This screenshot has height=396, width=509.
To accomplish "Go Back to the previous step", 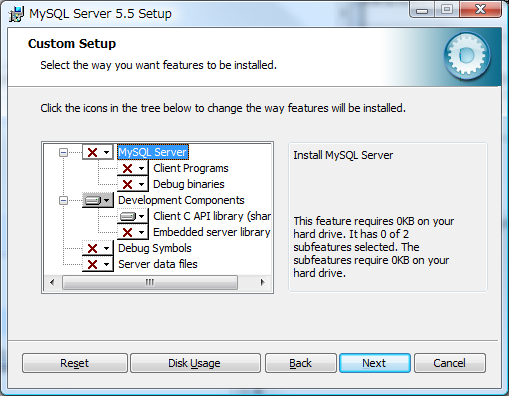I will tap(301, 363).
